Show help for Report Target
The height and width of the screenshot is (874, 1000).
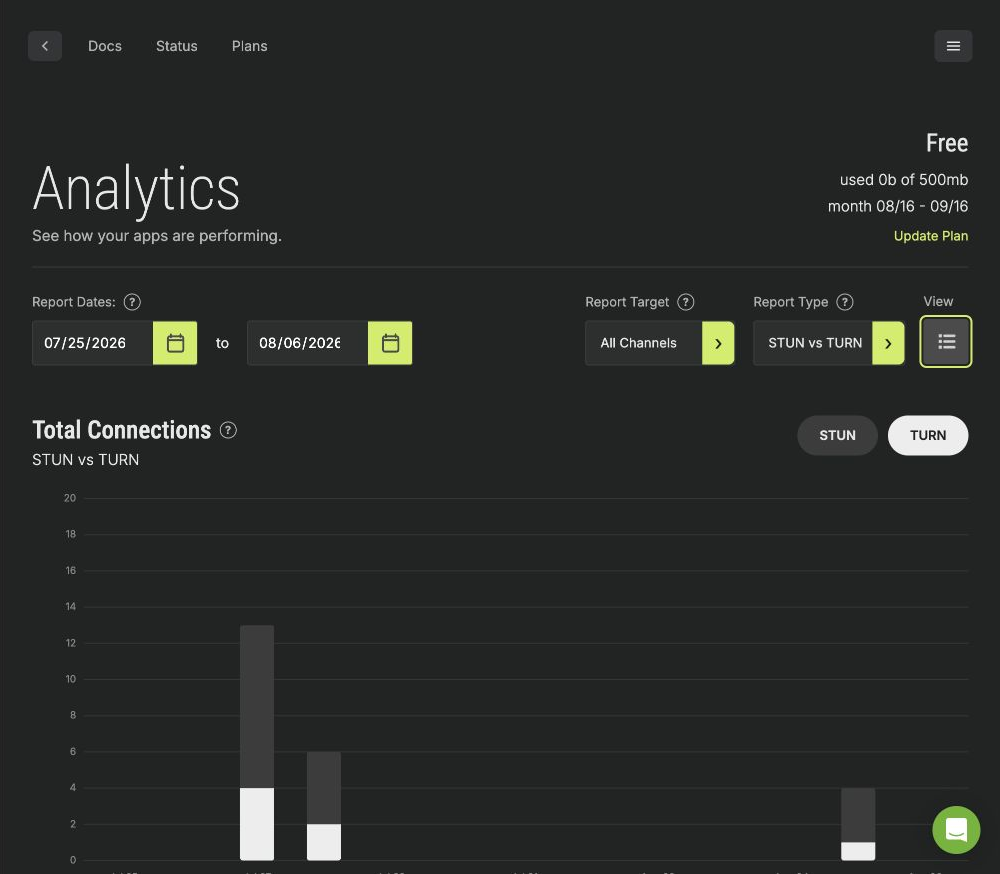[x=686, y=302]
